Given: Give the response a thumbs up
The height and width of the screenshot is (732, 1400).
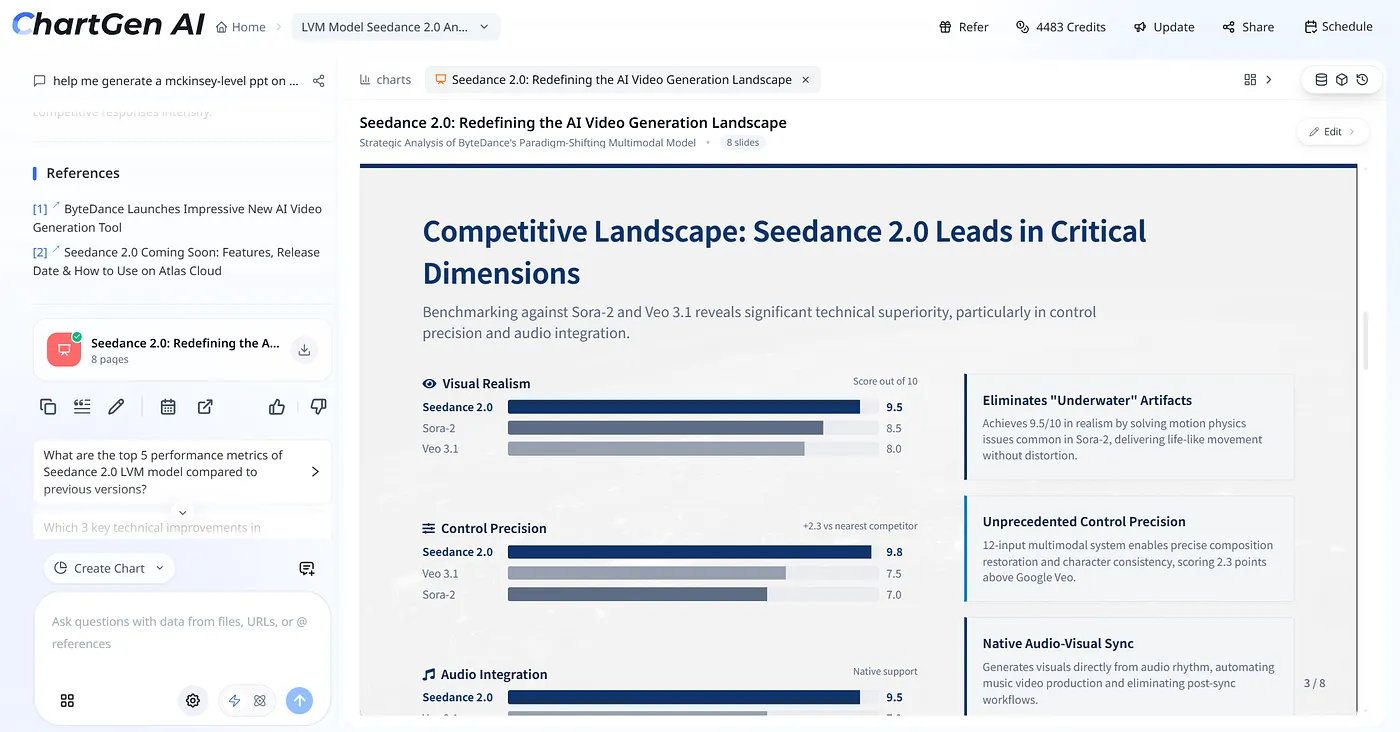Looking at the screenshot, I should tap(277, 406).
